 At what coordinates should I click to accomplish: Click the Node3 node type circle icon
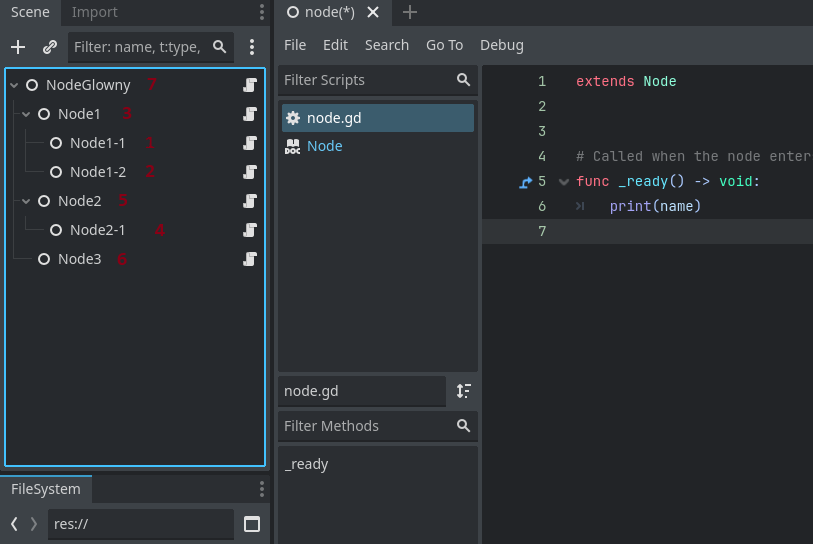(44, 259)
